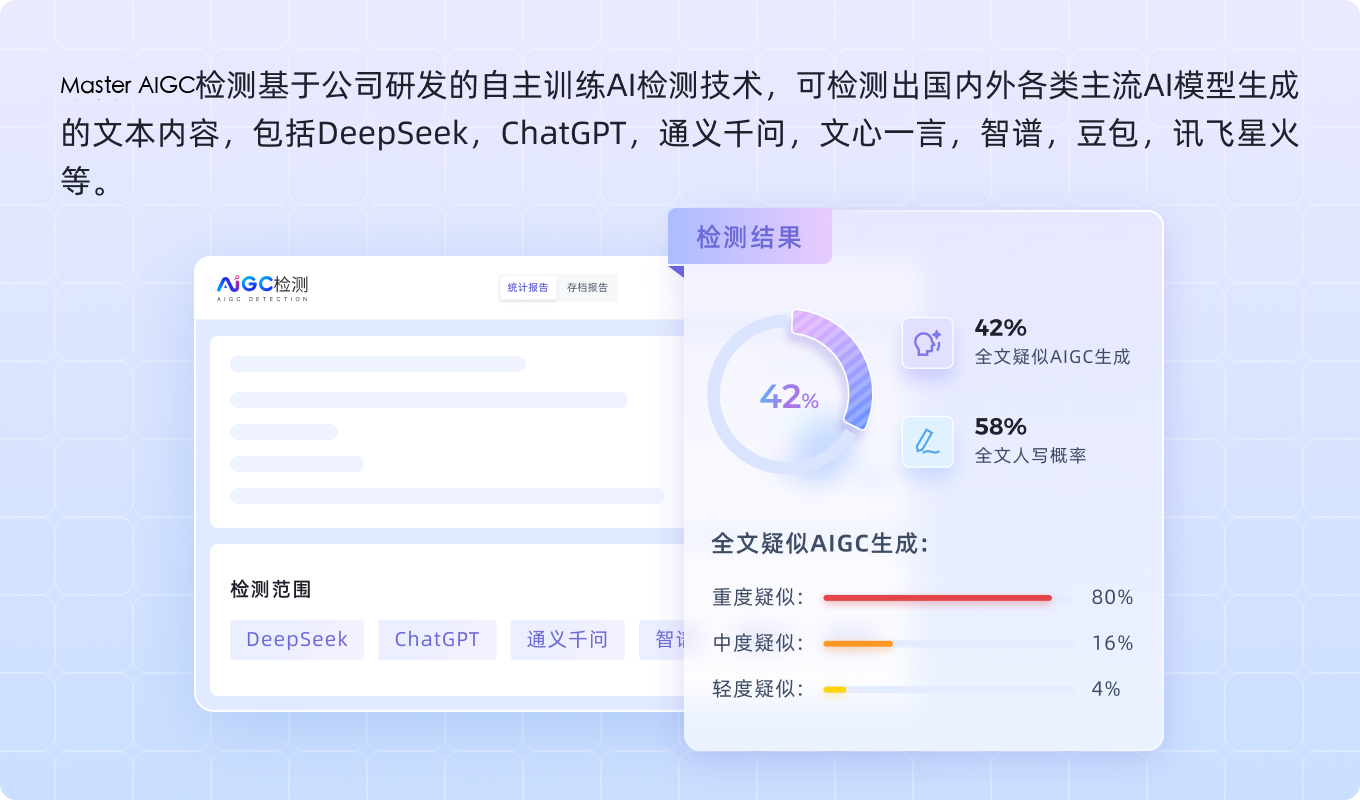Screen dimensions: 1360x800
Task: Click the yellow 轻度疑似 progress bar
Action: pos(835,689)
